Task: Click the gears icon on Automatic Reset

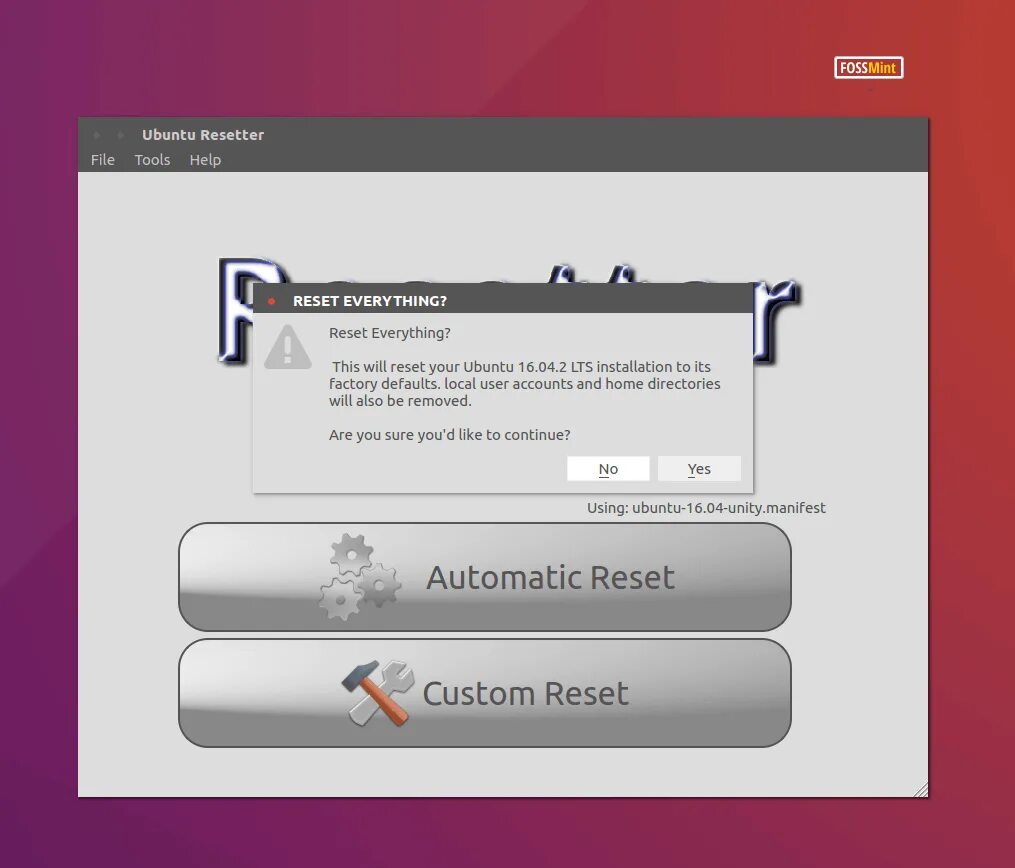Action: 360,577
